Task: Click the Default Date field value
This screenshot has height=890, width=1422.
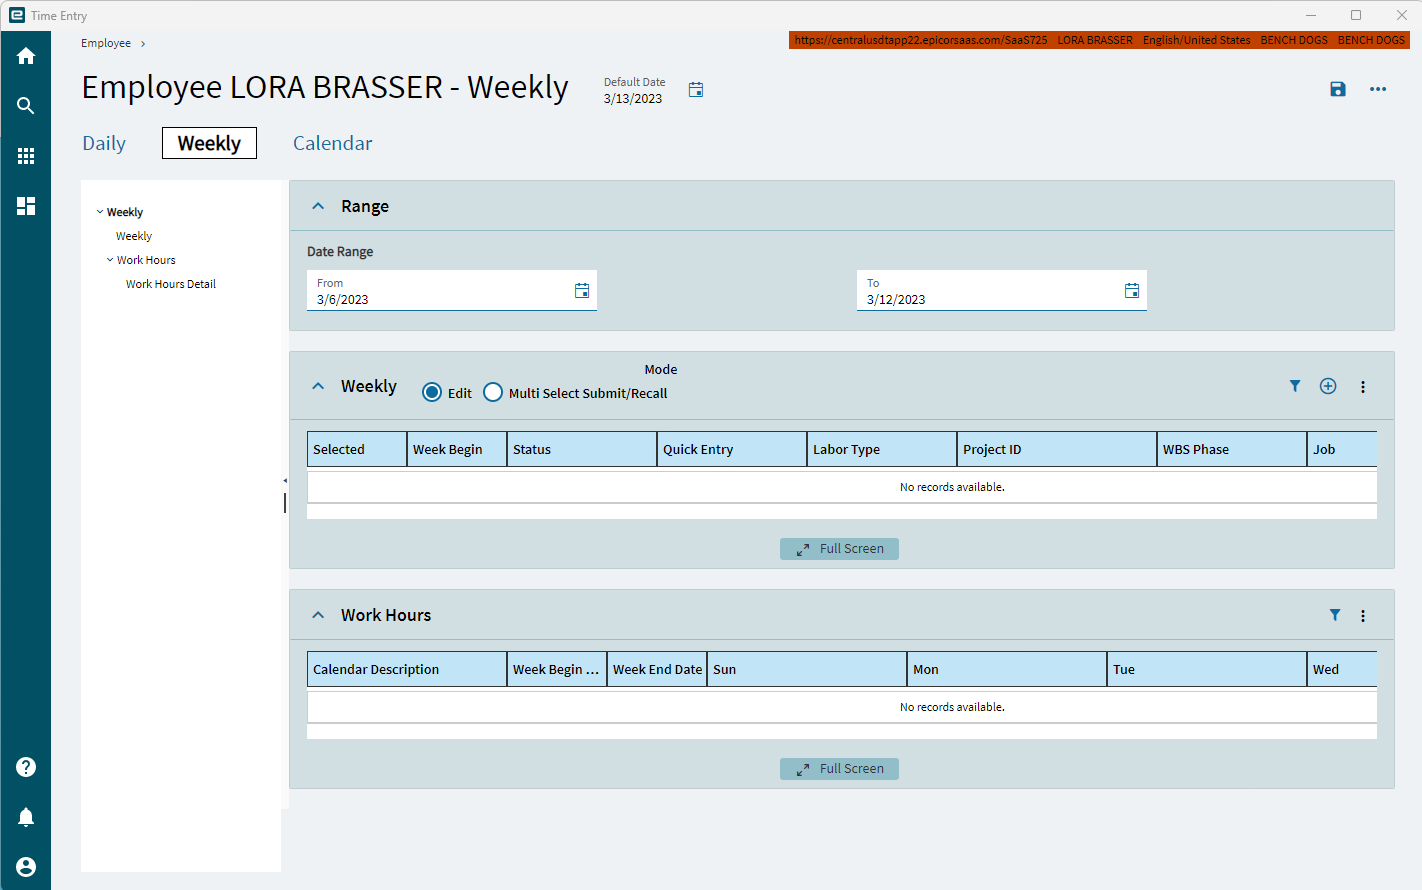Action: click(x=633, y=98)
